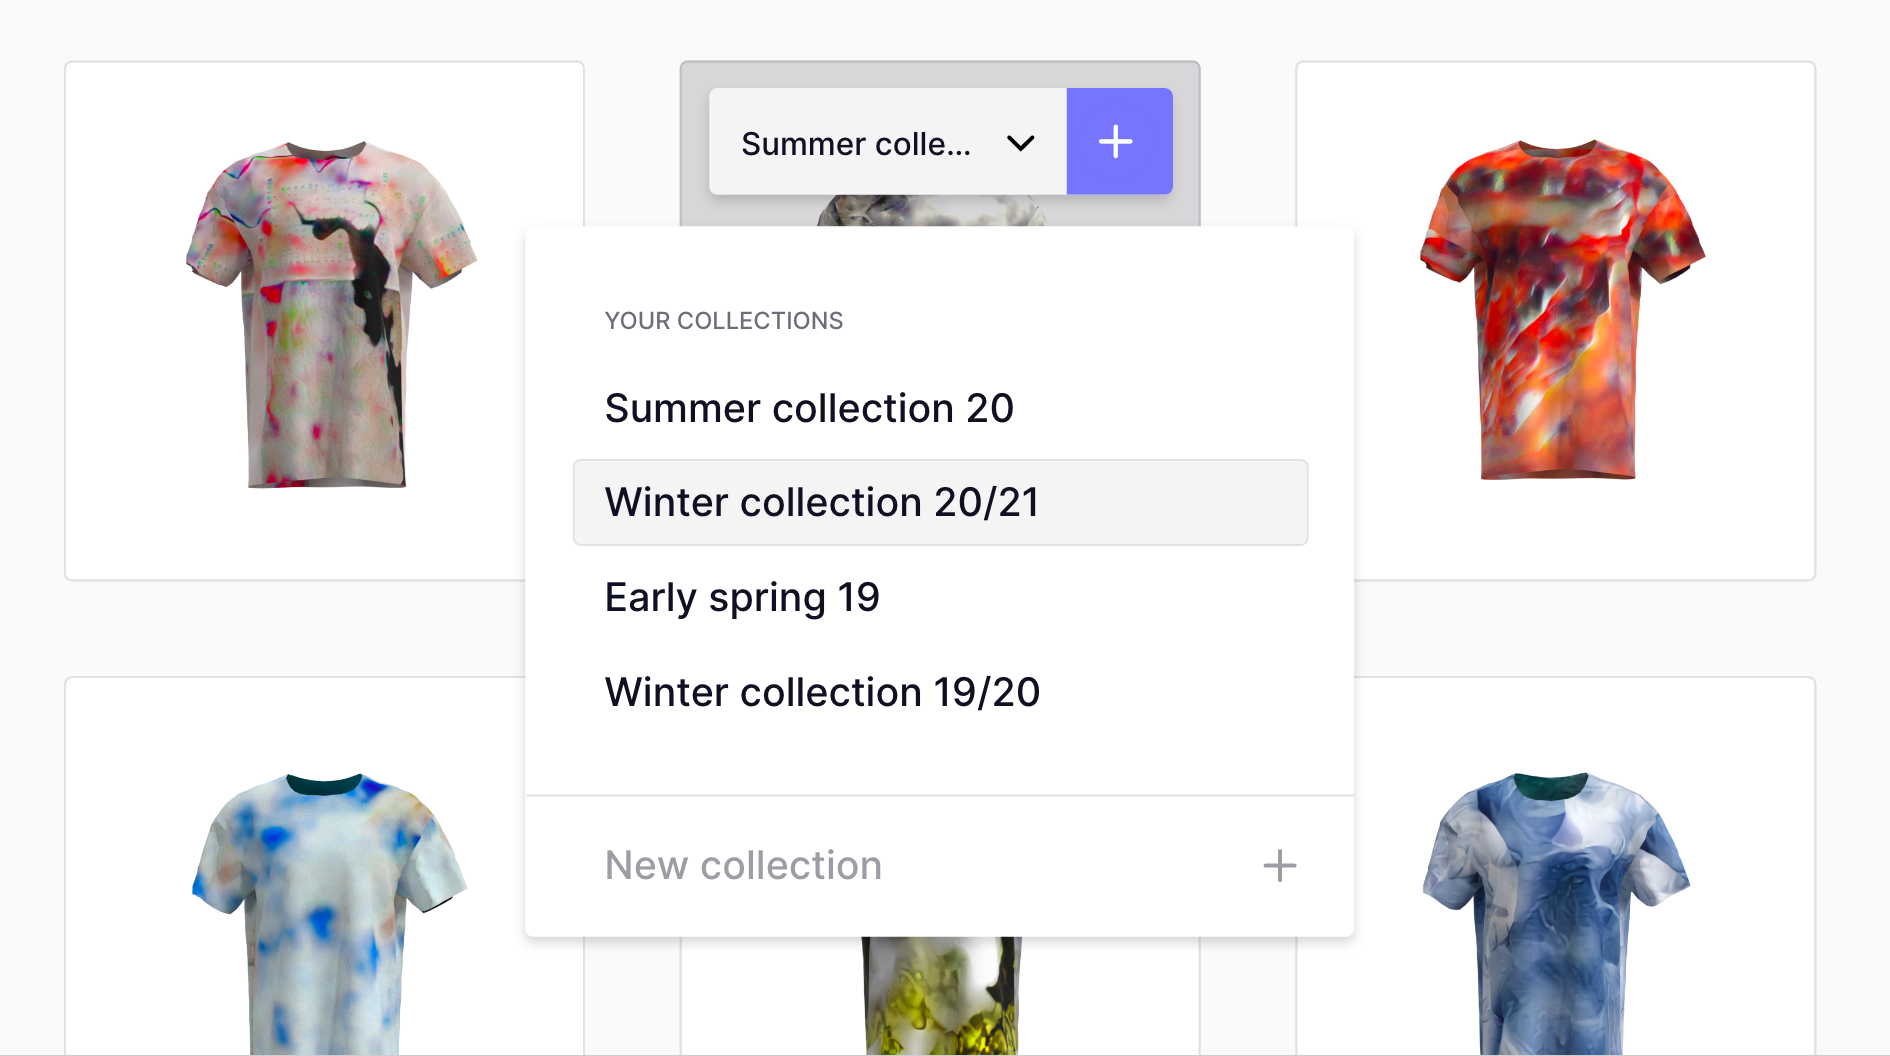1890x1056 pixels.
Task: Click the grey t-shirt behind collection selector
Action: tap(930, 211)
